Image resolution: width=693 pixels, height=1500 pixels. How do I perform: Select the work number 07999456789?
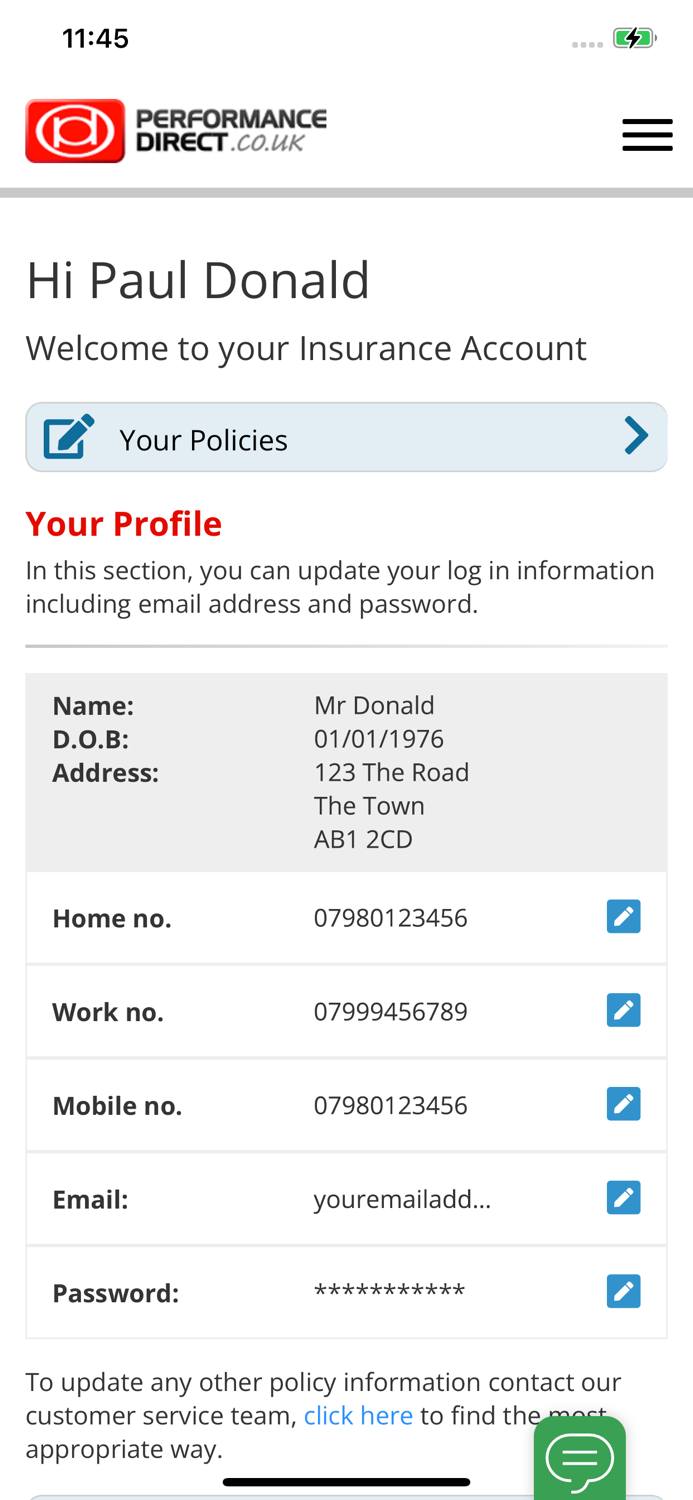tap(390, 1012)
